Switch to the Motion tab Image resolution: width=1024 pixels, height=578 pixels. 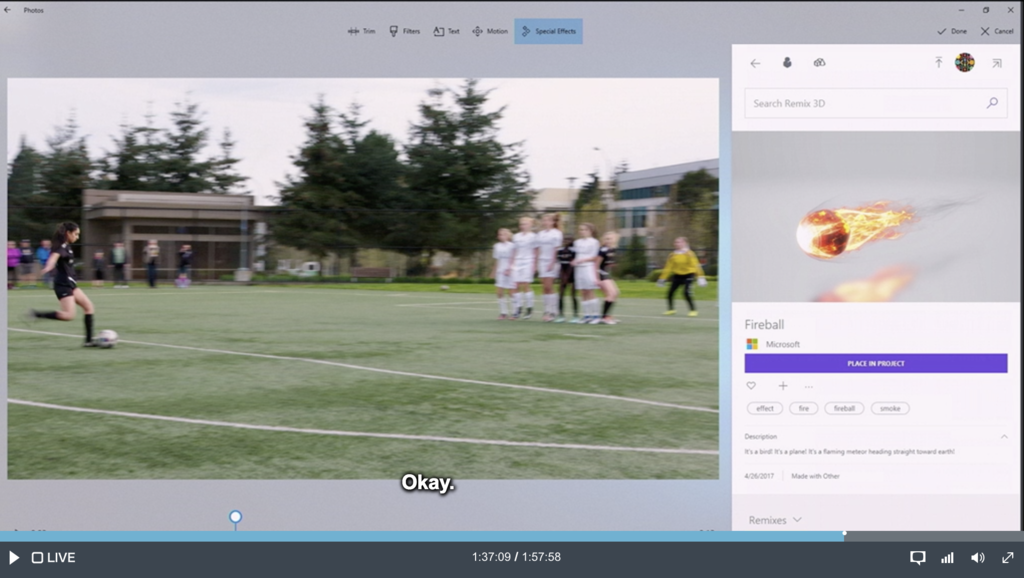(x=490, y=31)
